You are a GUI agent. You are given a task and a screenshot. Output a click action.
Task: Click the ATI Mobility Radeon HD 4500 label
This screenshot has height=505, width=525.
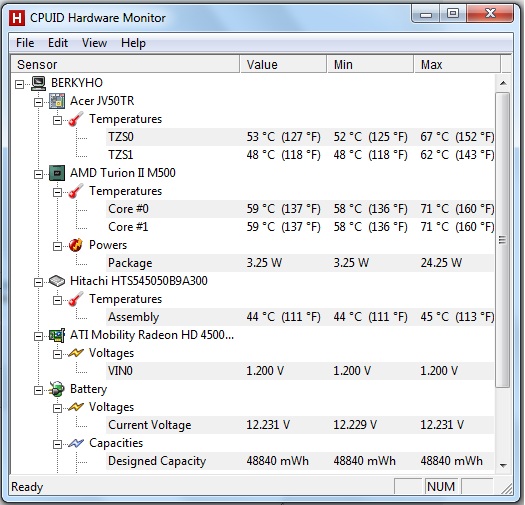(x=152, y=335)
